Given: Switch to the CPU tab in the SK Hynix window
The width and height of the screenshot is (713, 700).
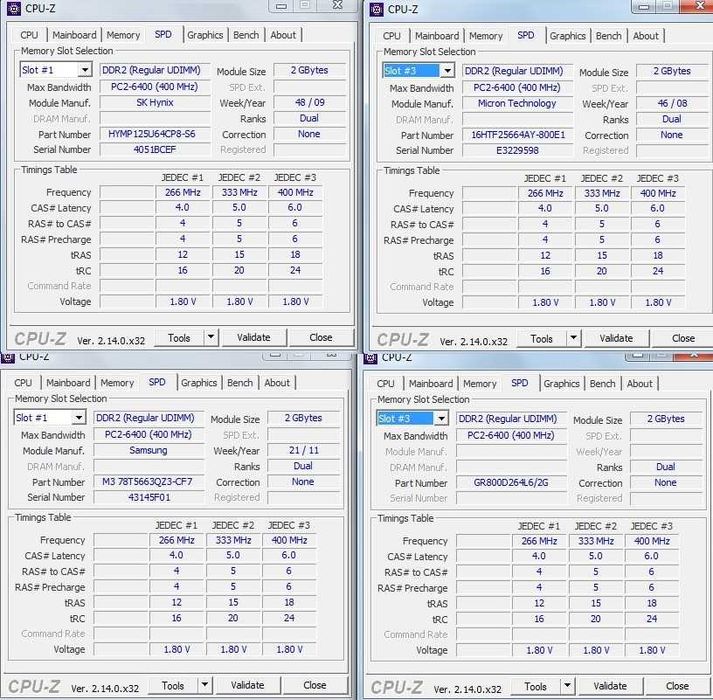Looking at the screenshot, I should pos(29,35).
